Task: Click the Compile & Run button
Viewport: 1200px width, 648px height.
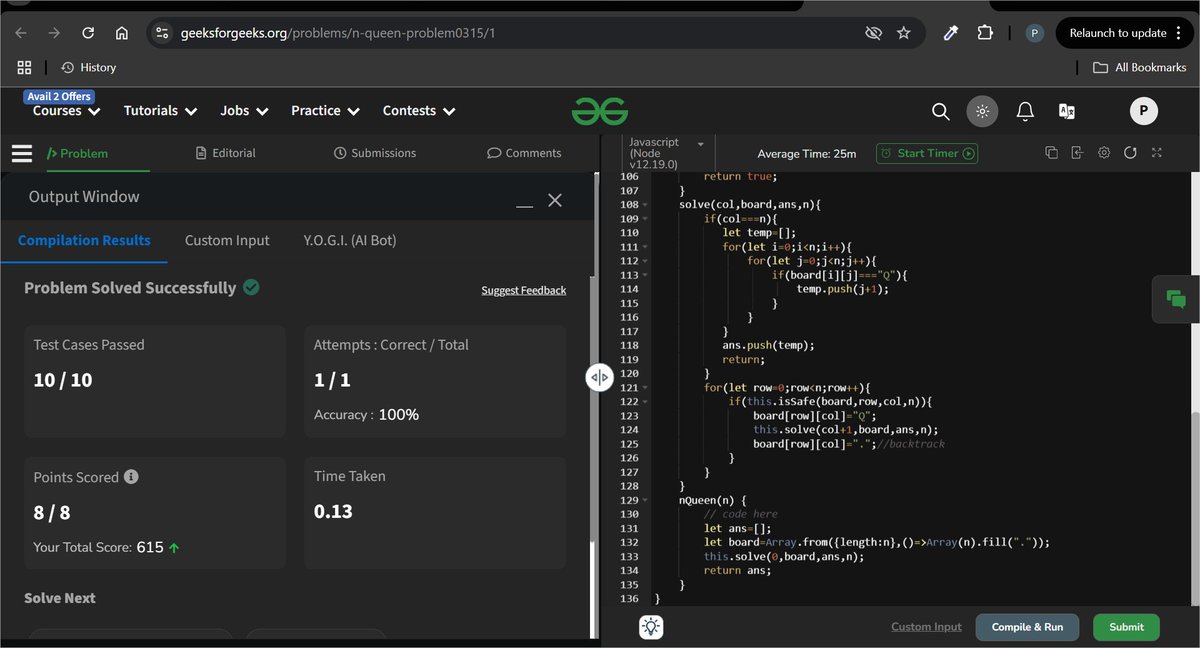Action: point(1027,627)
